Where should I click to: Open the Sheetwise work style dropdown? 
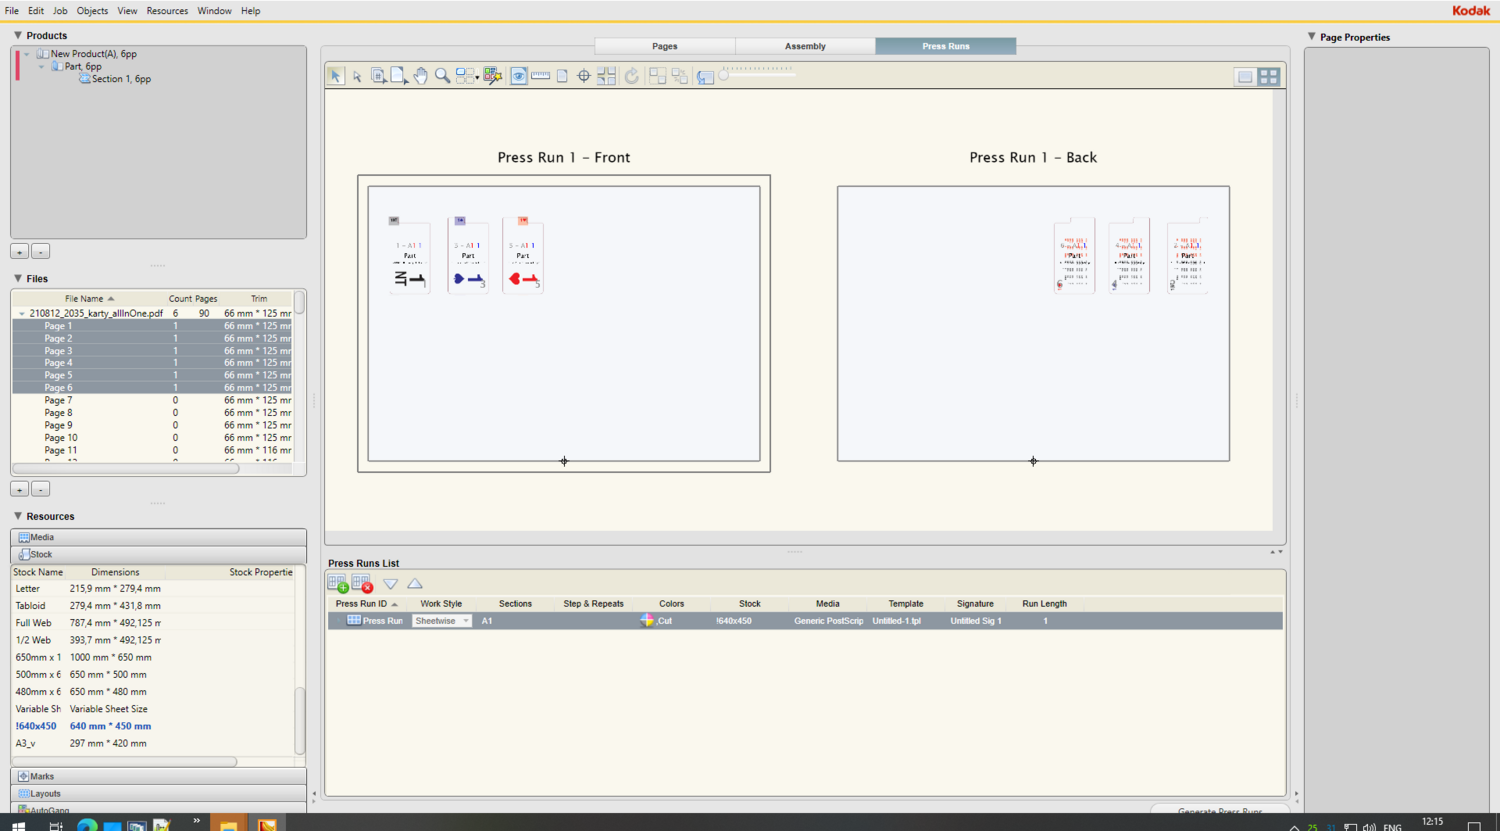point(441,621)
